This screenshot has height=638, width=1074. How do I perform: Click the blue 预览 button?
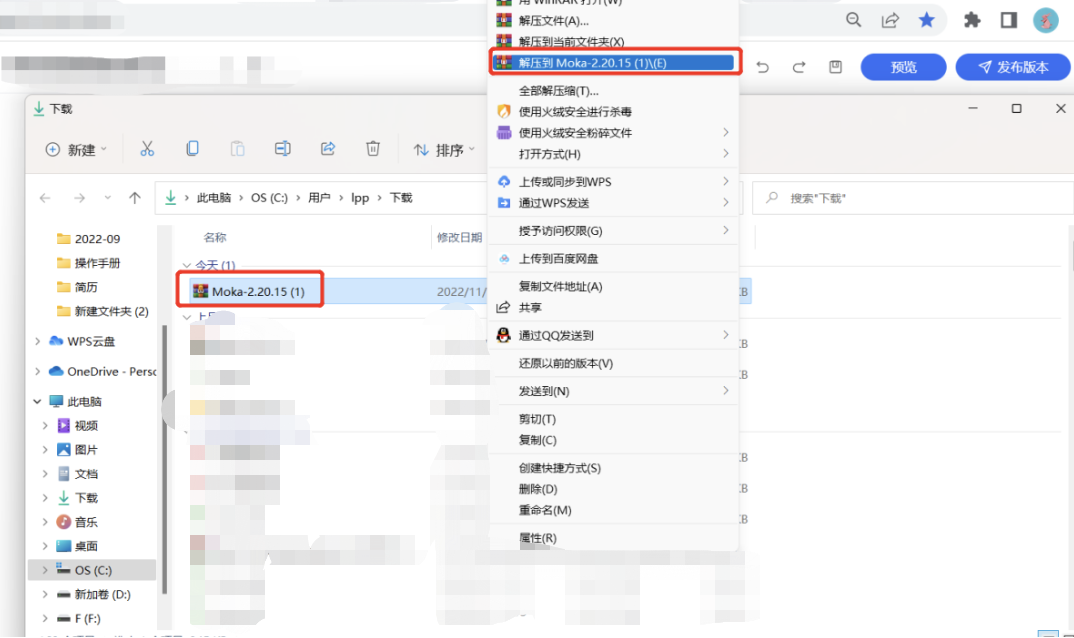click(903, 67)
